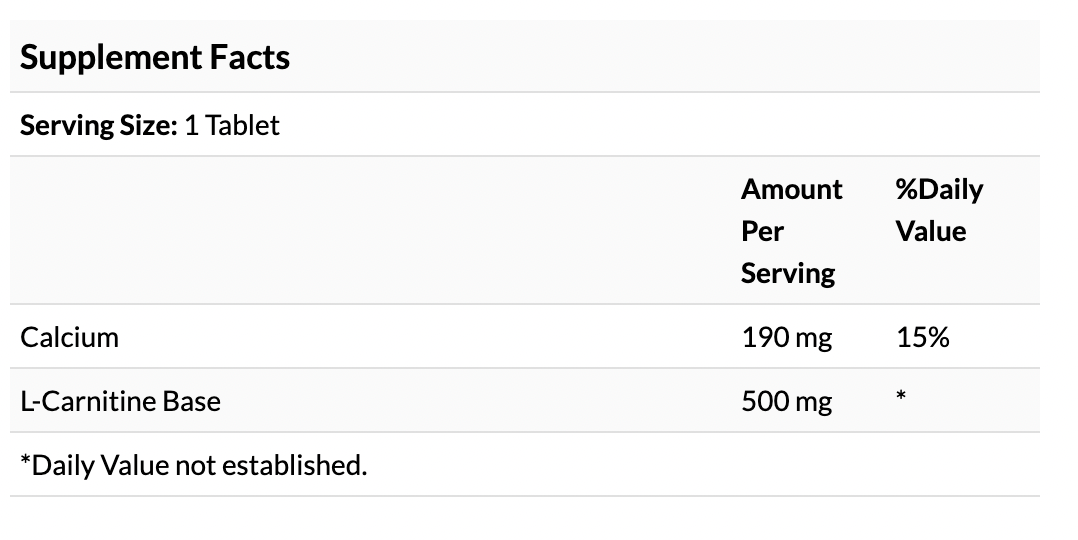Image resolution: width=1078 pixels, height=540 pixels.
Task: Click the word "Facts" in the heading
Action: [248, 57]
